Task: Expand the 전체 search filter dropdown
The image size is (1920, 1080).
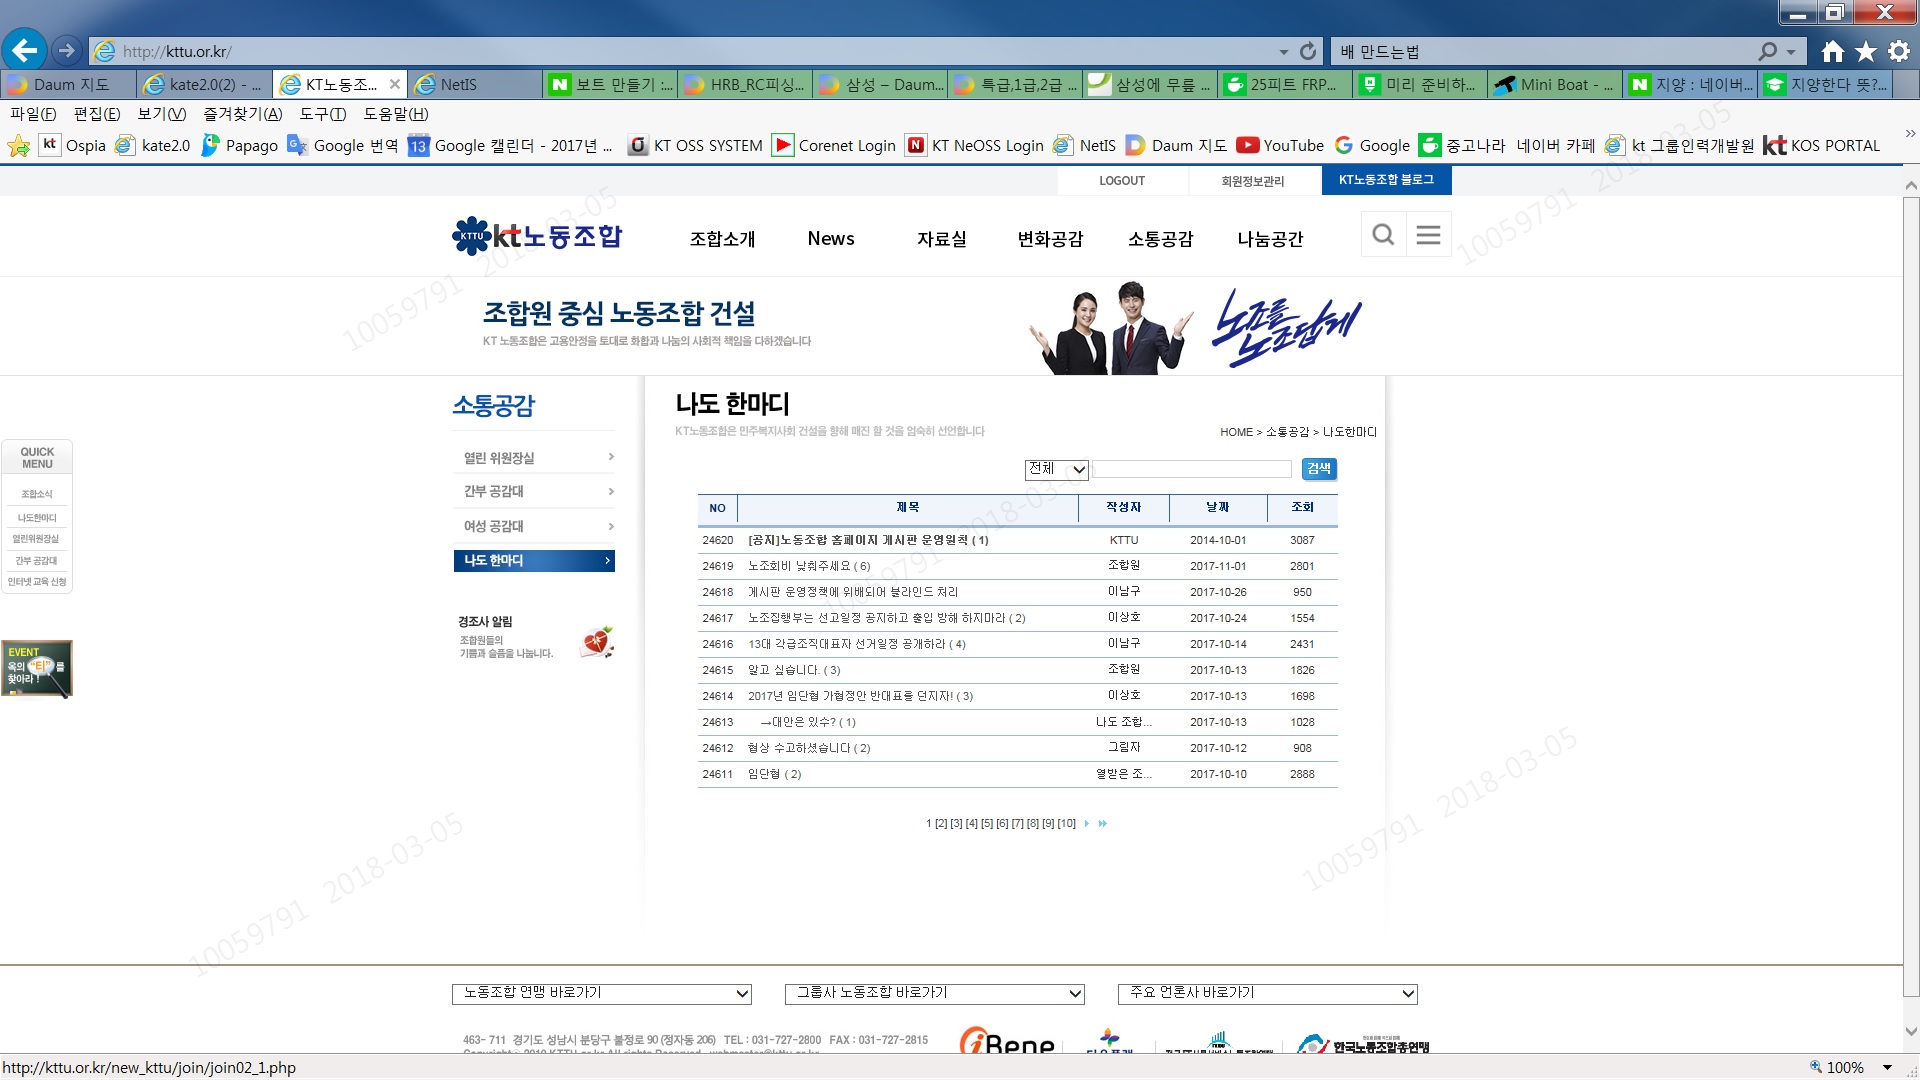Action: click(x=1056, y=469)
